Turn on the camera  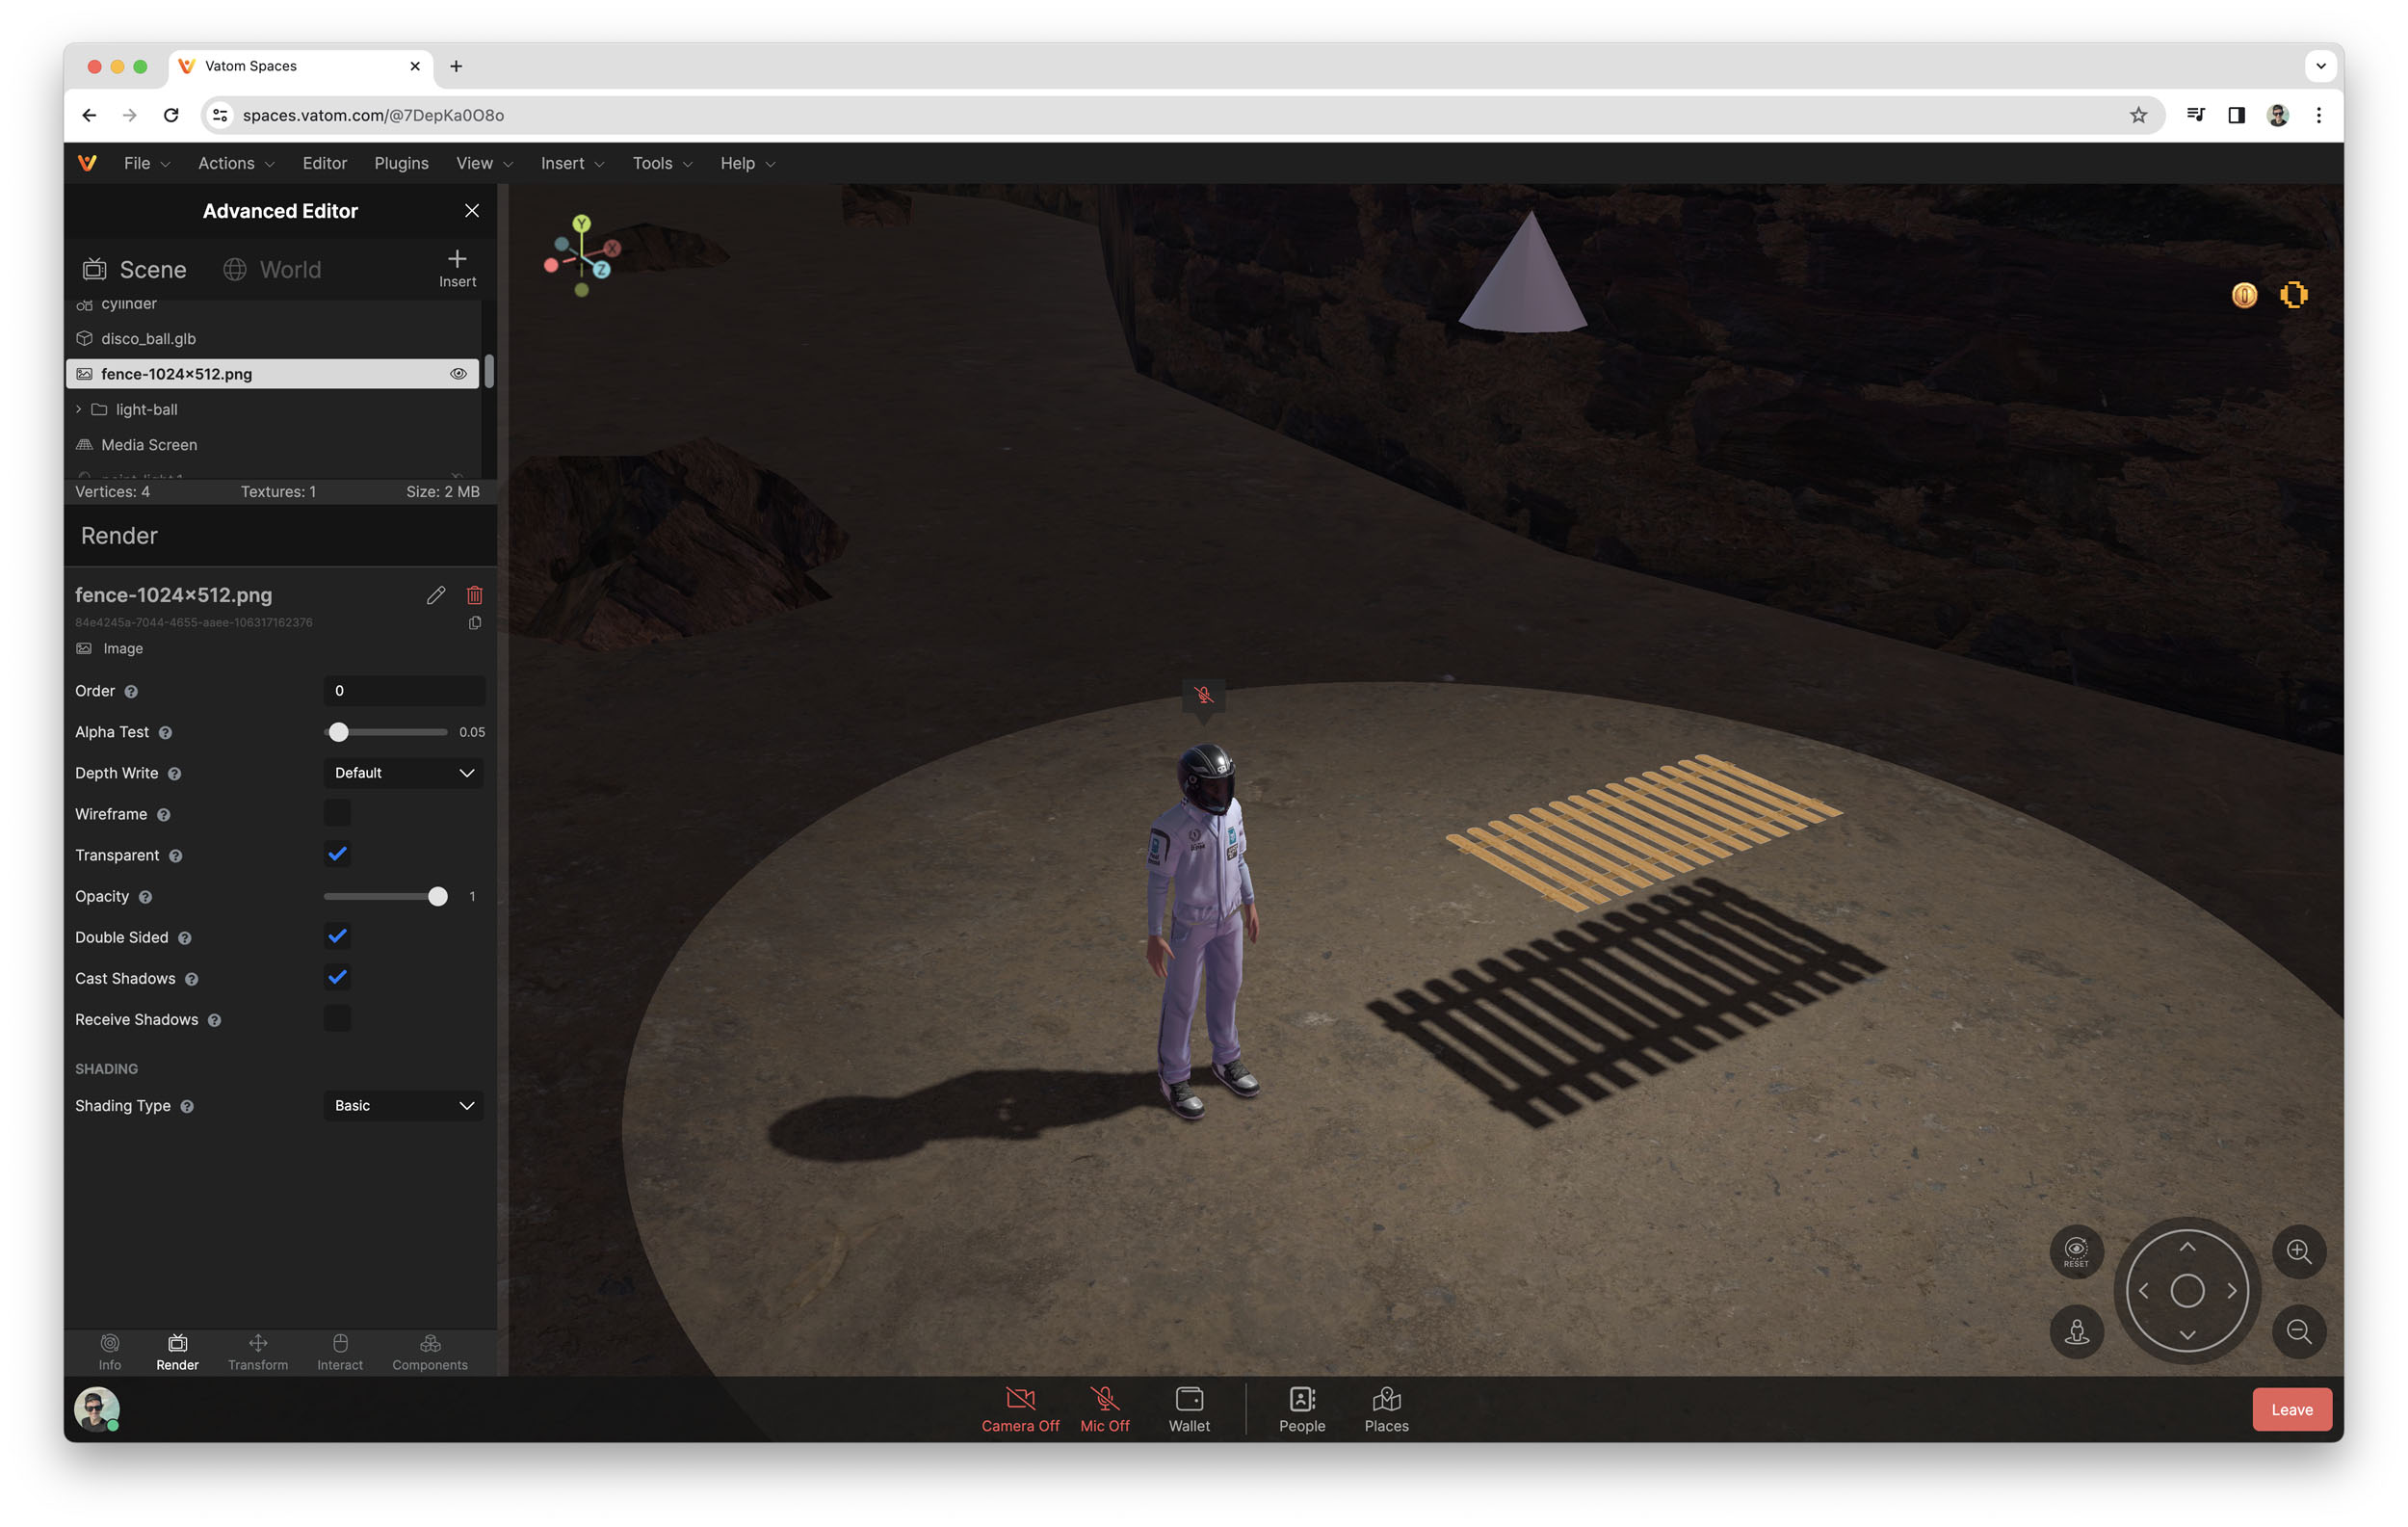pyautogui.click(x=1020, y=1410)
